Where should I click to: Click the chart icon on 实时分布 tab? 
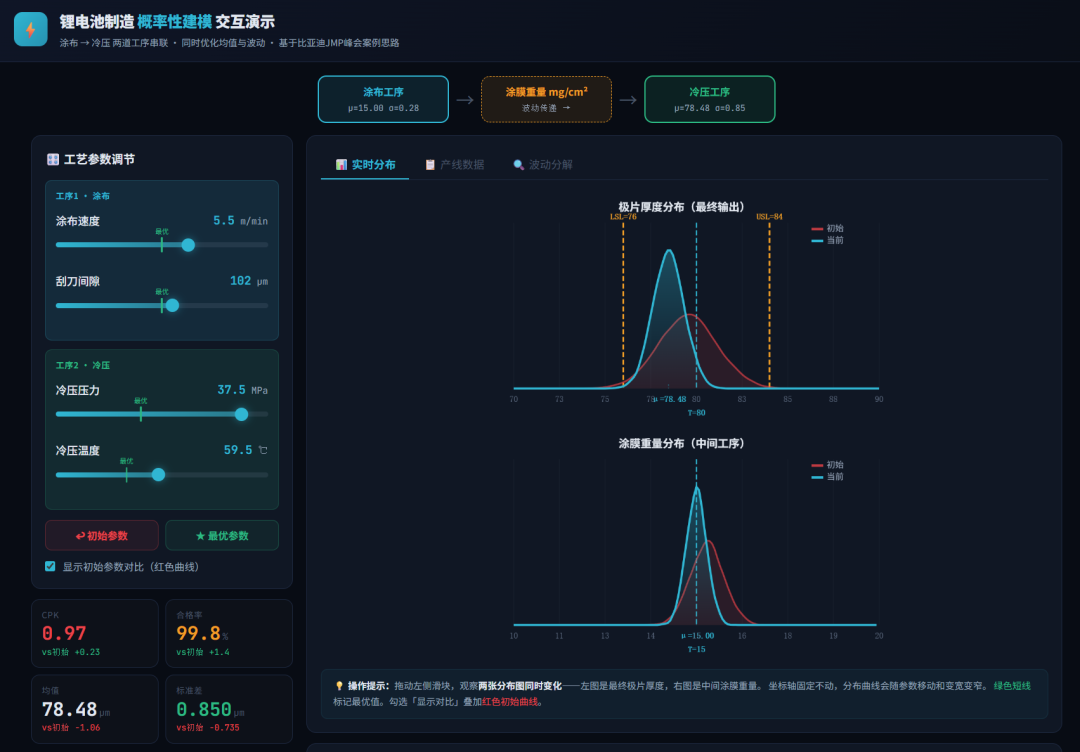(341, 165)
